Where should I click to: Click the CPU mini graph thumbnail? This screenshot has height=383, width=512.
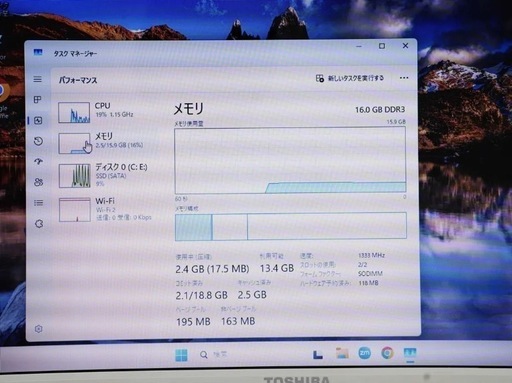(x=74, y=112)
